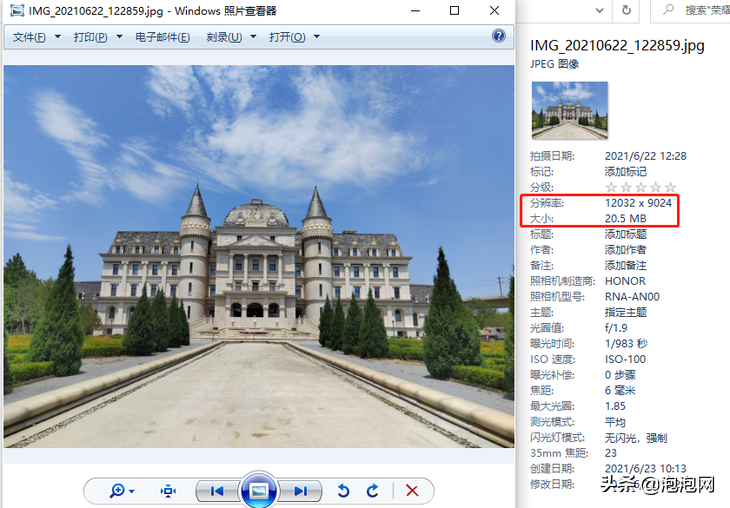The image size is (730, 508).
Task: Rotate the photo clockwise
Action: click(x=372, y=491)
